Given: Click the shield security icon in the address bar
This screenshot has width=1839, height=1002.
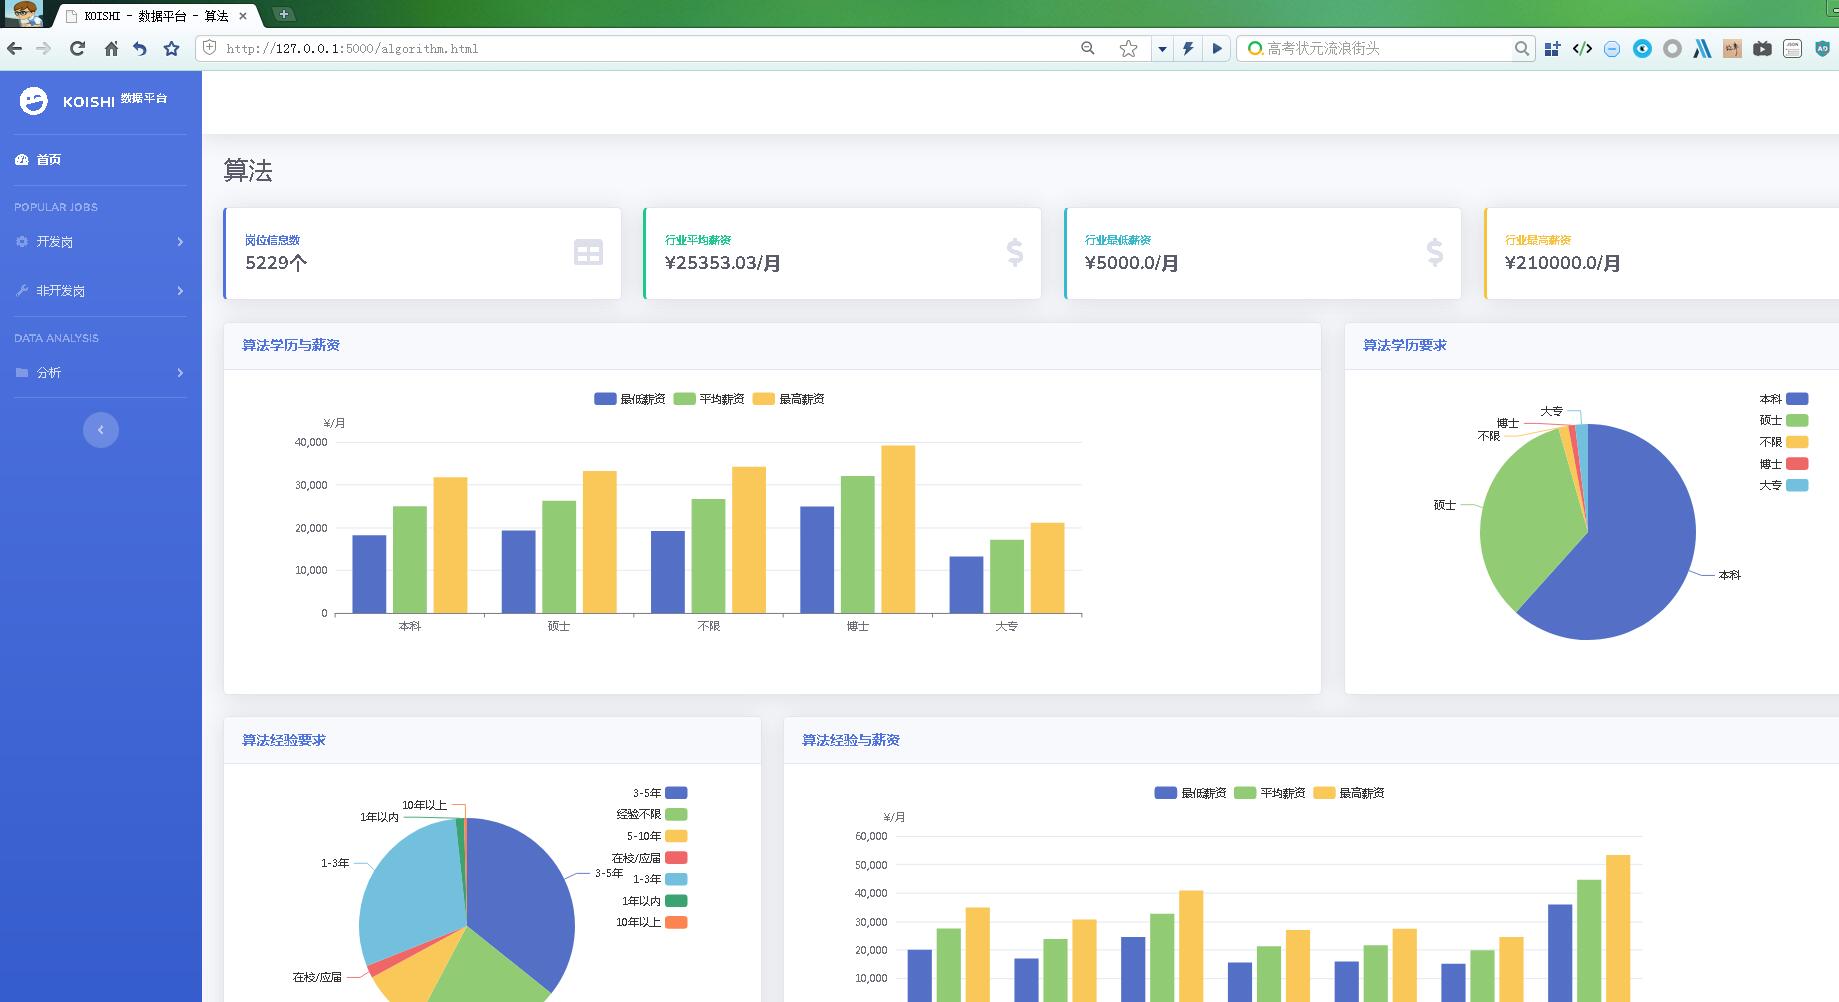Looking at the screenshot, I should [209, 48].
